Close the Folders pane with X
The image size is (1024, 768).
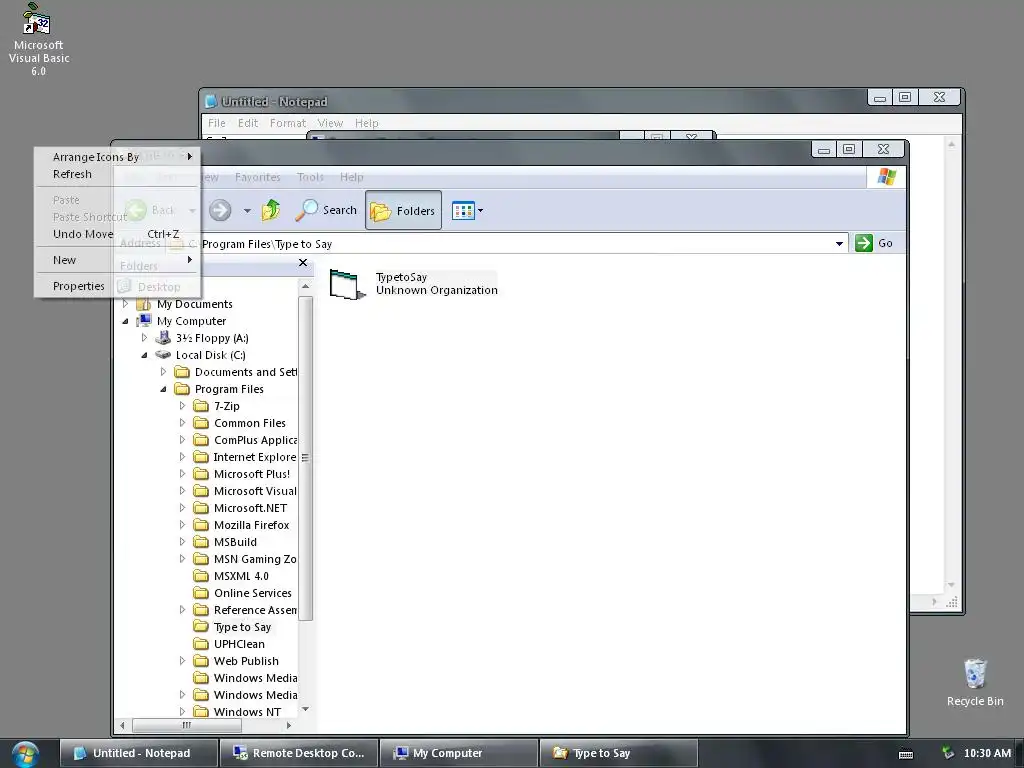(302, 263)
